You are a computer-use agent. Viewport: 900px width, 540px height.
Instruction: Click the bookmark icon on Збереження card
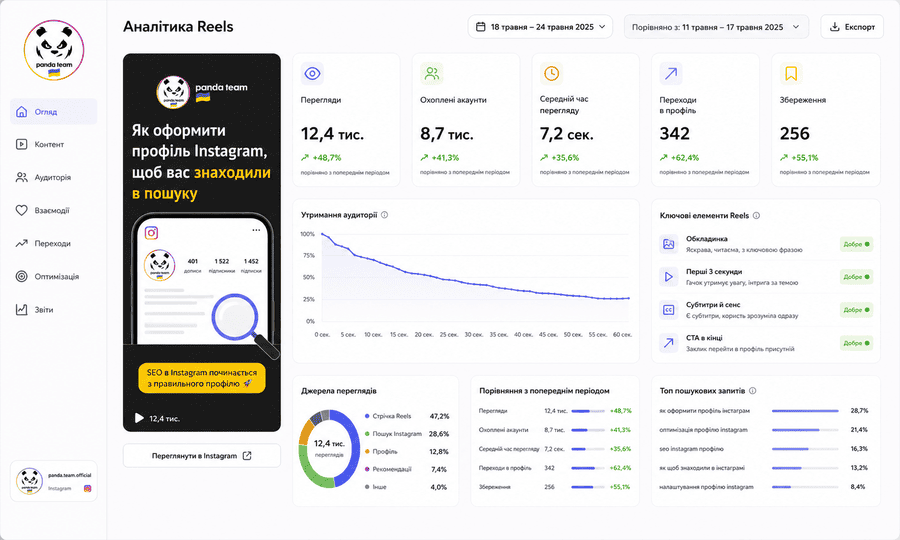(x=791, y=73)
